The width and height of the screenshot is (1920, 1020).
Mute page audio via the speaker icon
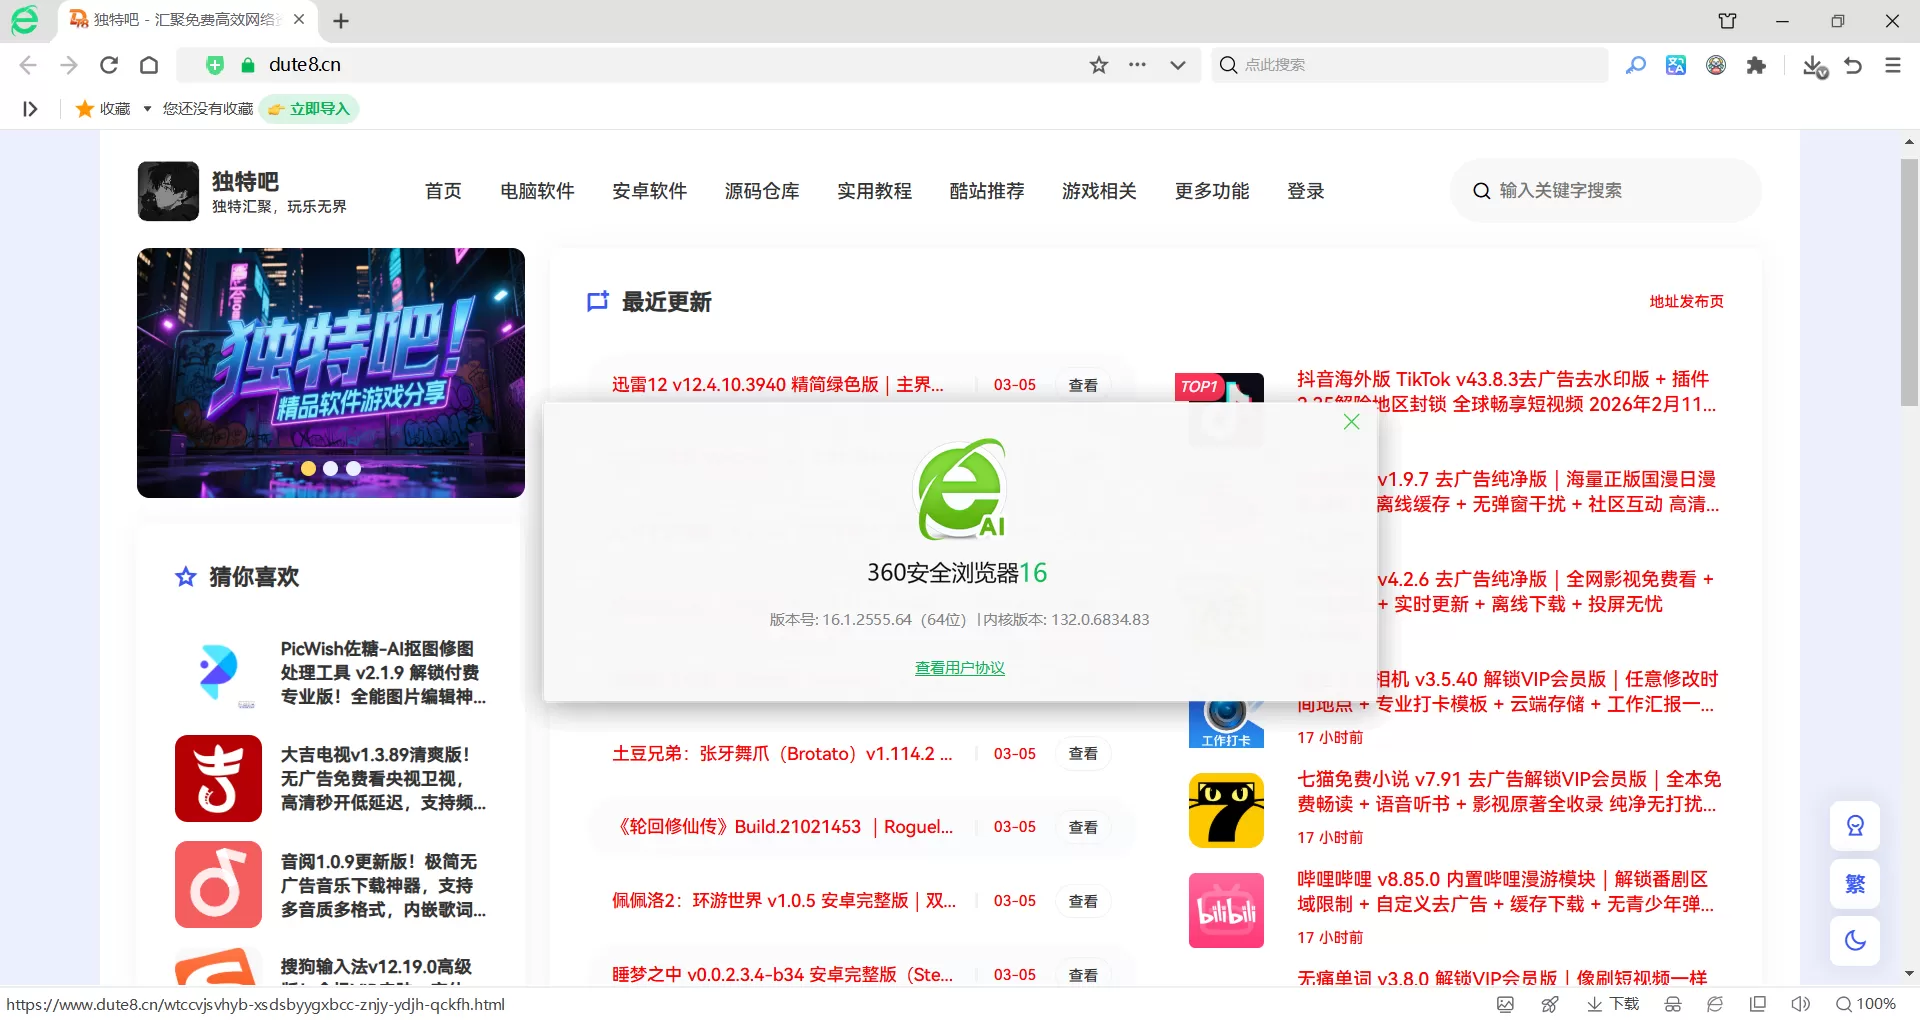(x=1800, y=1004)
